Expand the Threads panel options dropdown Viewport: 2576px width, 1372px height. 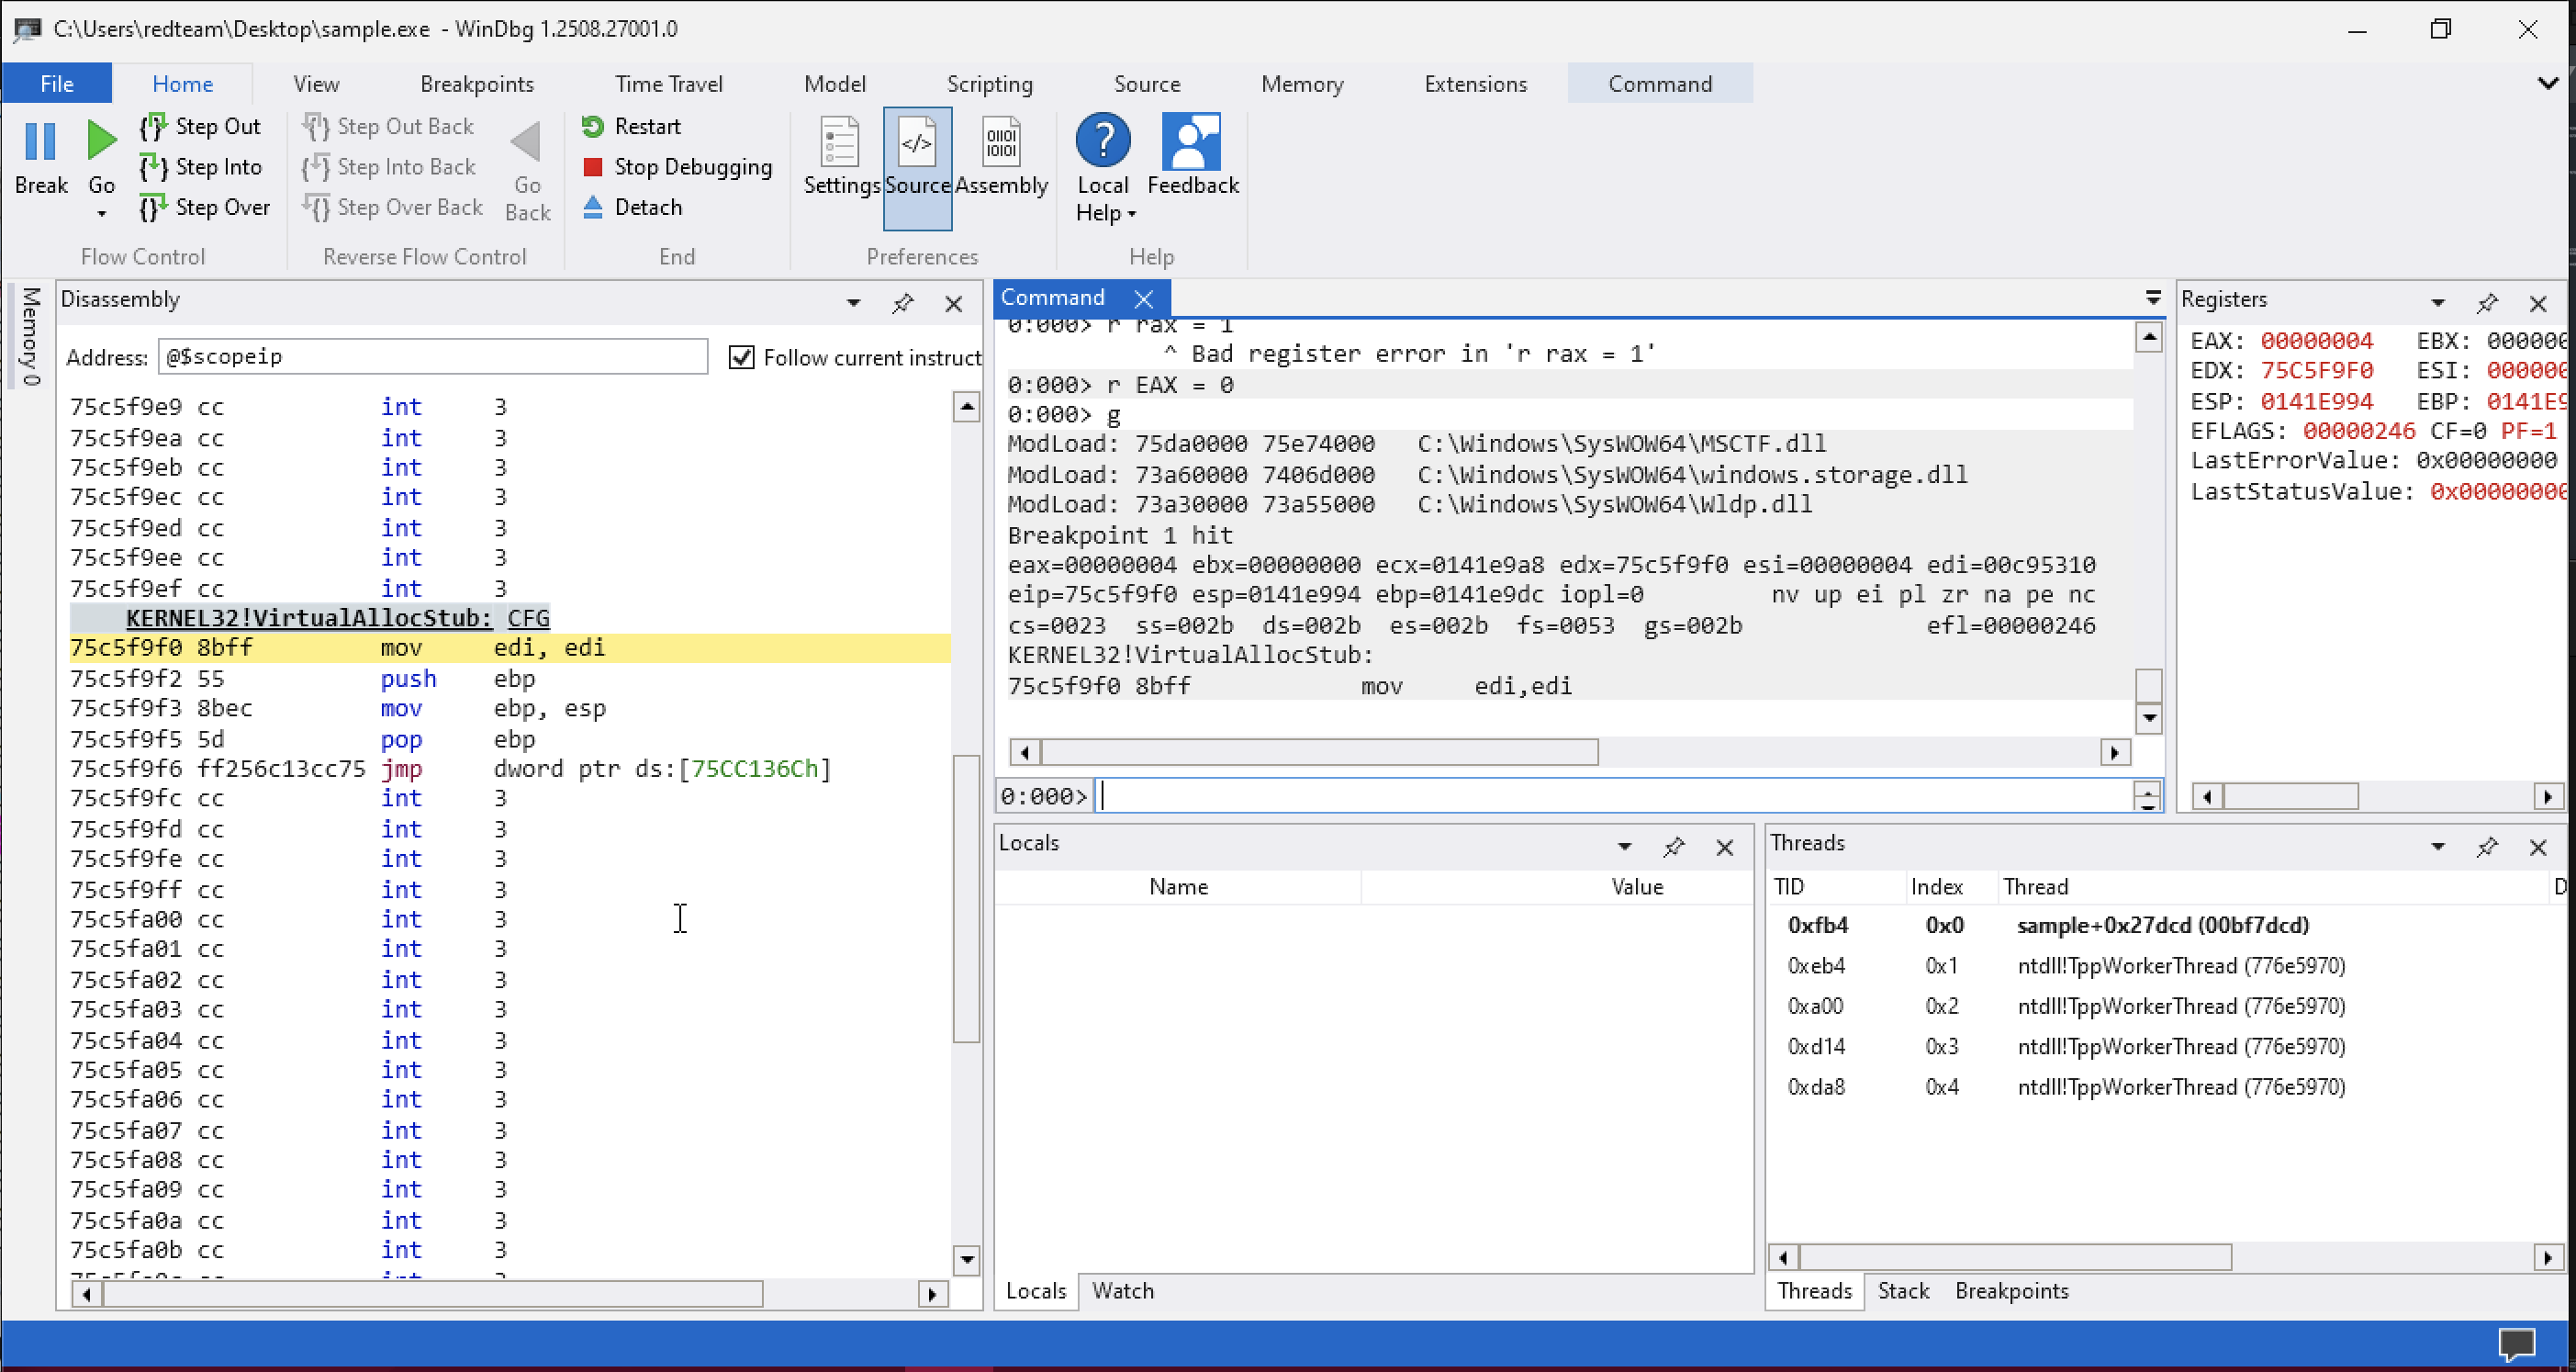coord(2438,847)
